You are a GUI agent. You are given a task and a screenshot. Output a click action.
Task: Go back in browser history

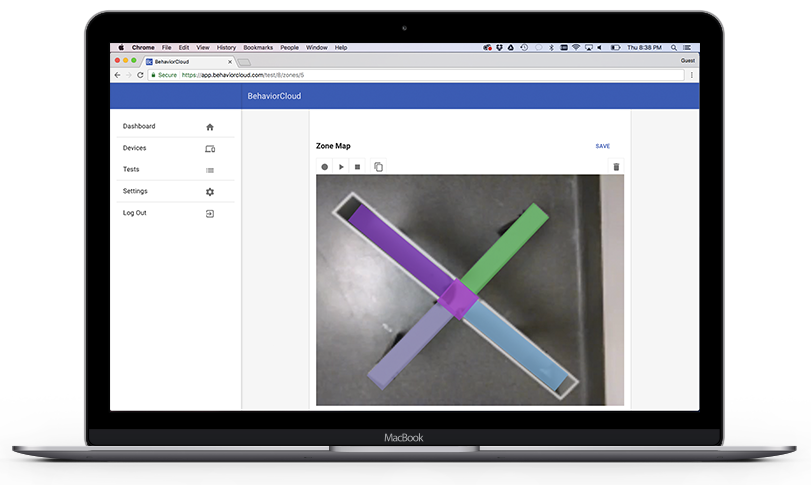(x=117, y=75)
